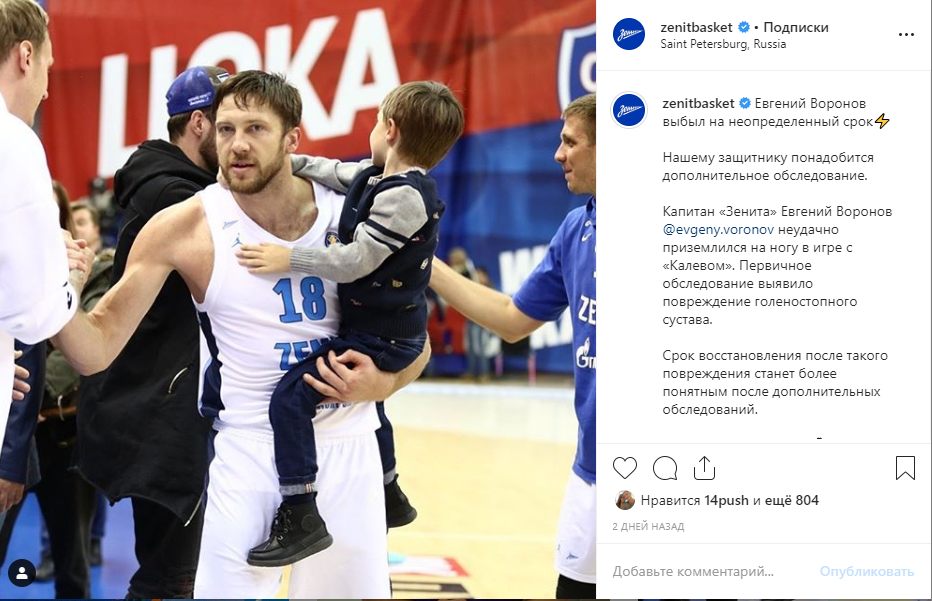The width and height of the screenshot is (932, 601).
Task: Open the zenitbasket username in header
Action: pyautogui.click(x=696, y=27)
